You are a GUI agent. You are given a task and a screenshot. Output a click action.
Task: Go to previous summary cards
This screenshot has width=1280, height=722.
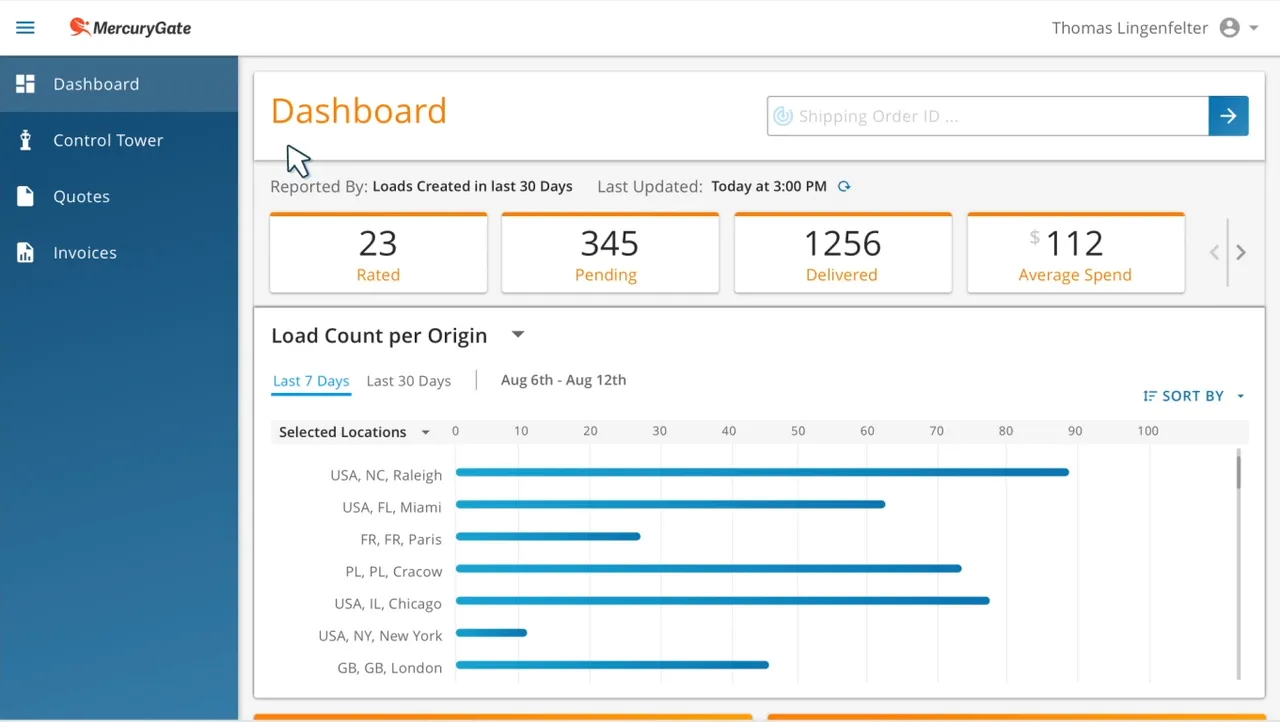[x=1214, y=253]
